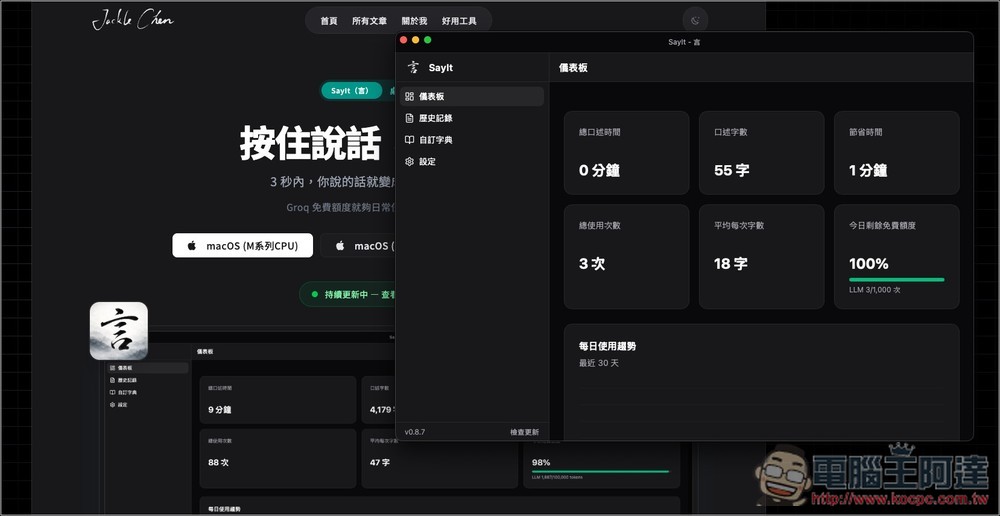Click the 98% progress bar in webpage preview
Viewport: 1000px width, 516px height.
pyautogui.click(x=600, y=471)
